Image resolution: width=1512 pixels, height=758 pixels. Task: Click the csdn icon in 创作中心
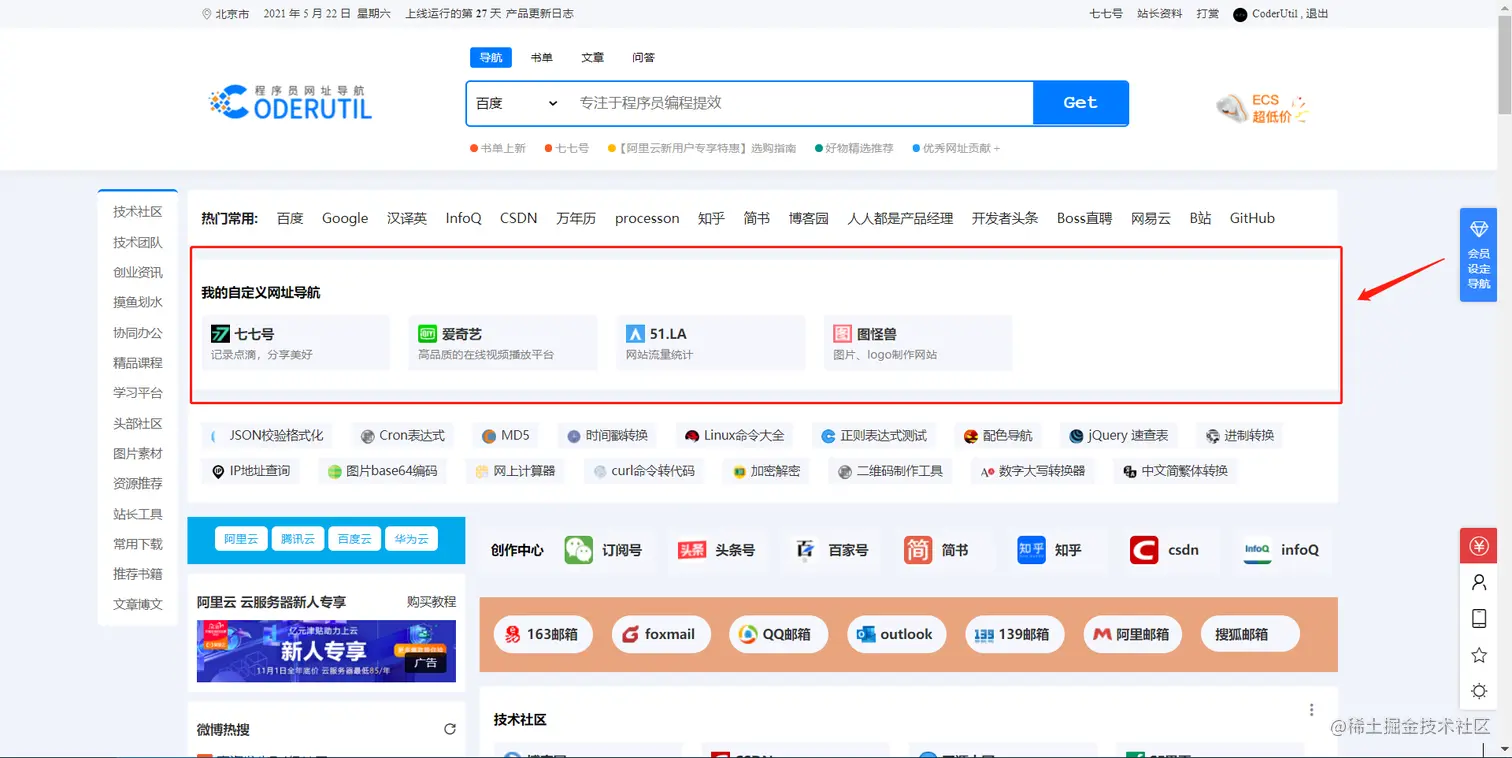1144,550
